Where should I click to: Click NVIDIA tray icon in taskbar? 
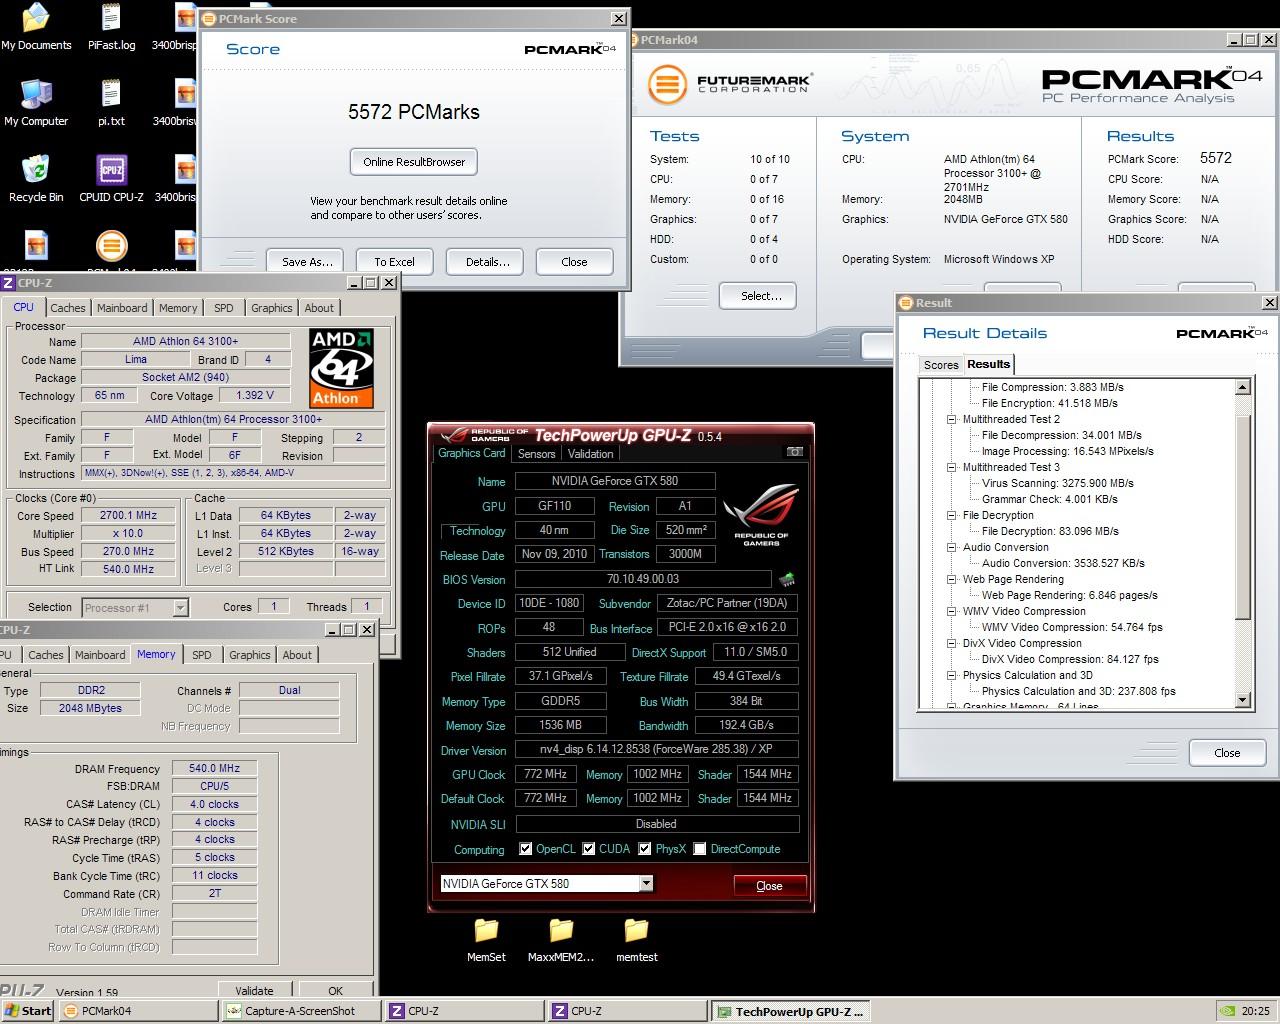click(1228, 1011)
